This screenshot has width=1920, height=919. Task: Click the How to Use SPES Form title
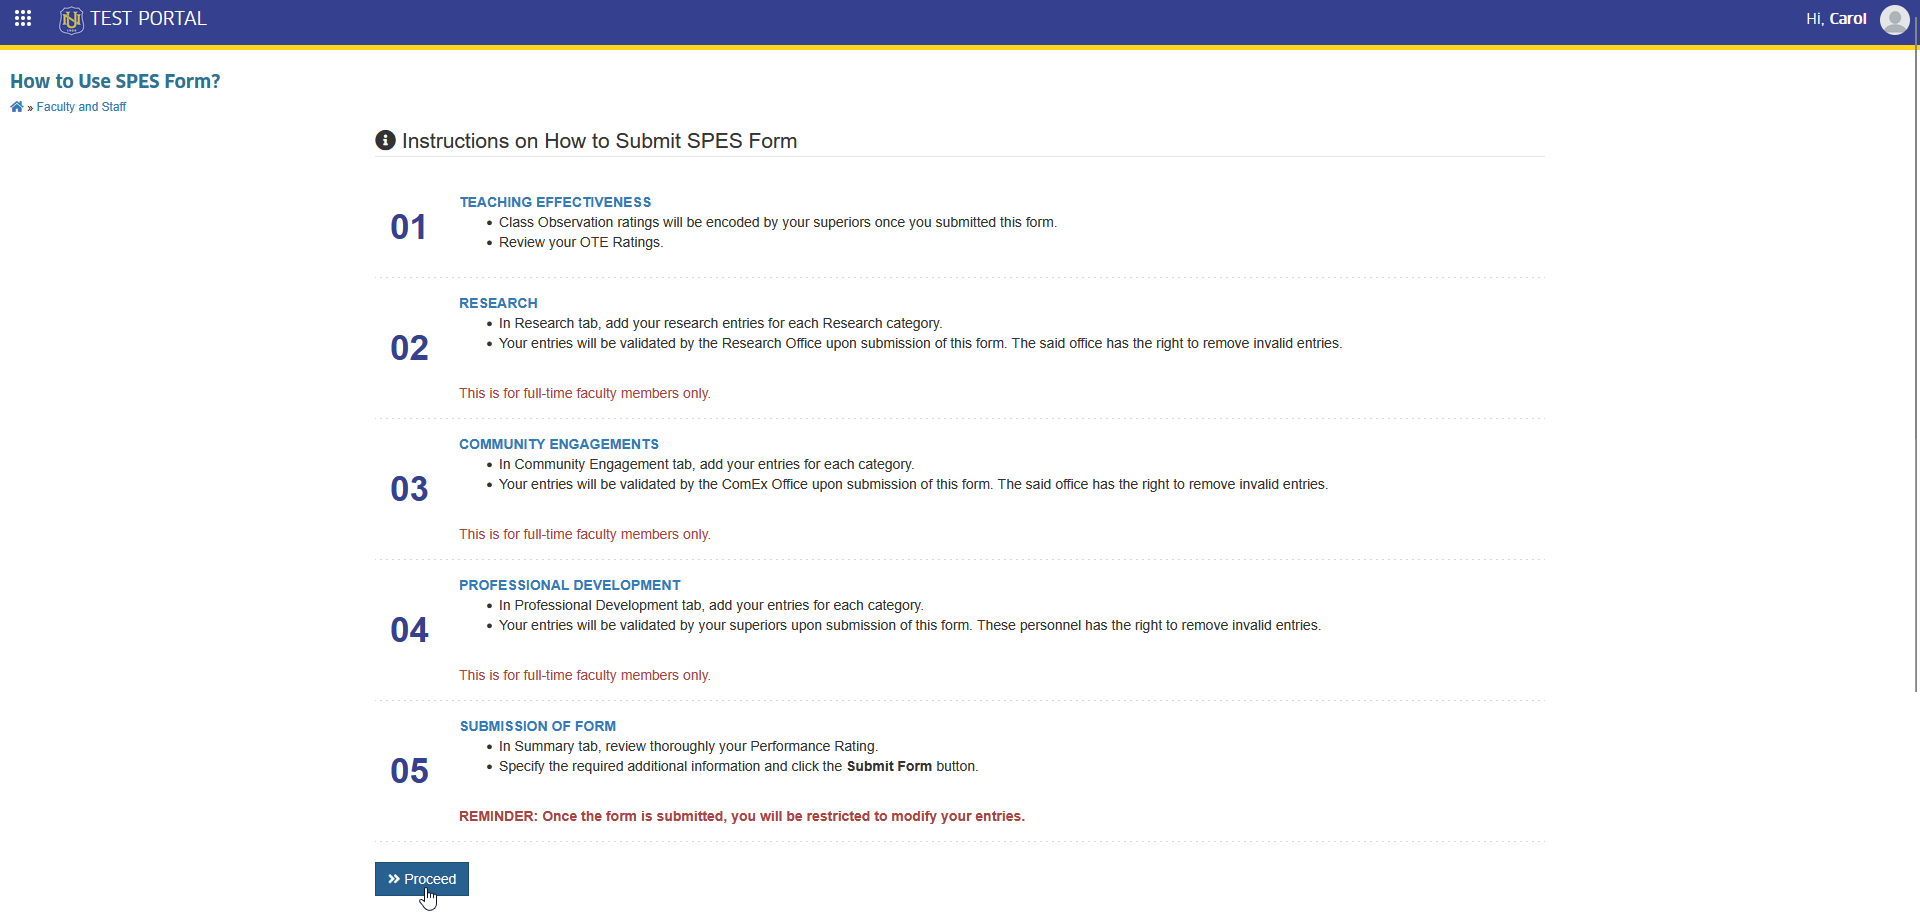[115, 81]
